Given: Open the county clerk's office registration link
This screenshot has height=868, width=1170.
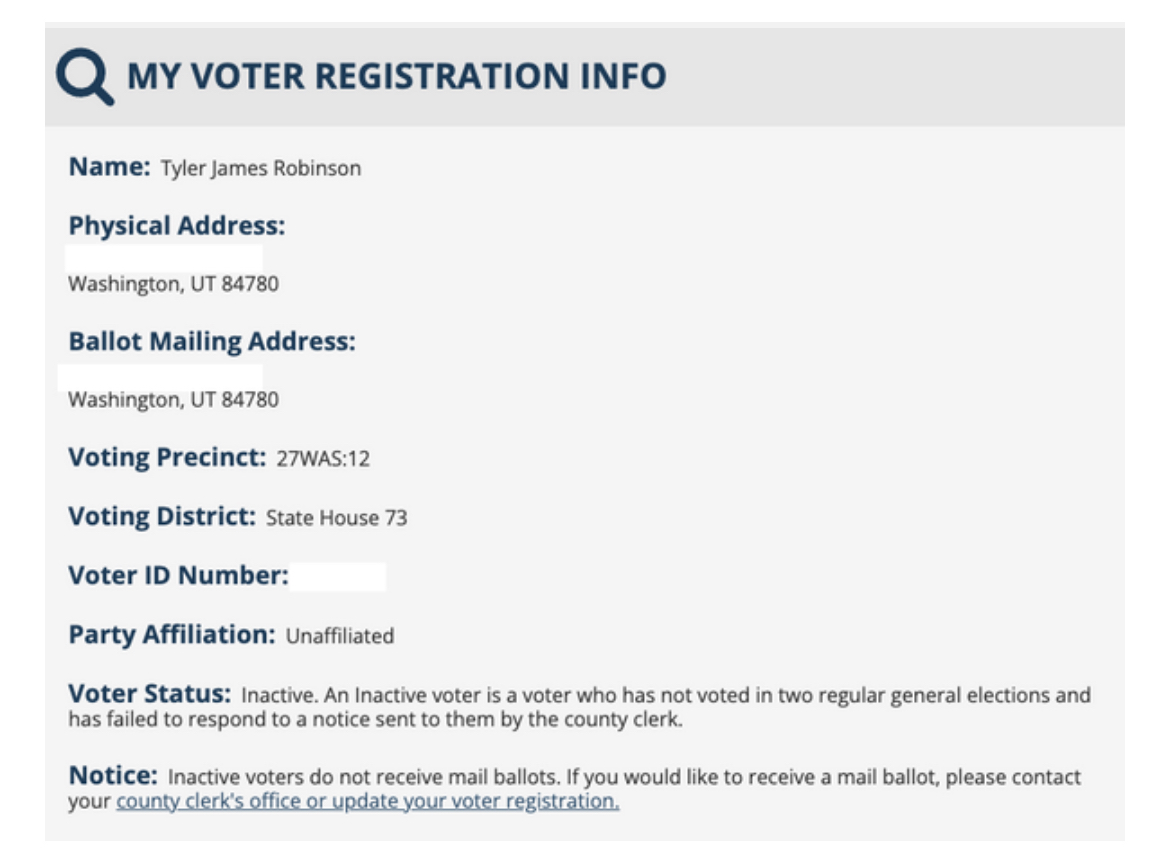Looking at the screenshot, I should (x=368, y=801).
